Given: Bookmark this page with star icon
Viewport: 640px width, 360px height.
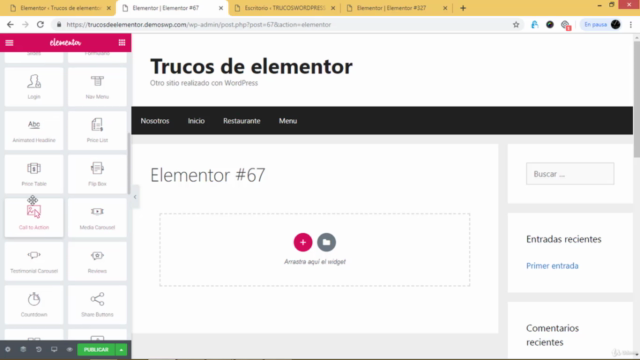Looking at the screenshot, I should coord(516,24).
